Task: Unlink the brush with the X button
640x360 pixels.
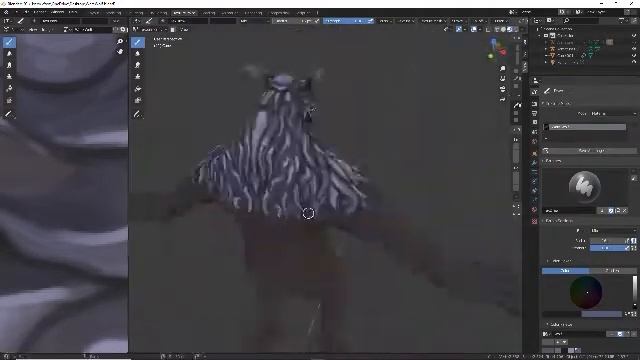Action: point(625,211)
